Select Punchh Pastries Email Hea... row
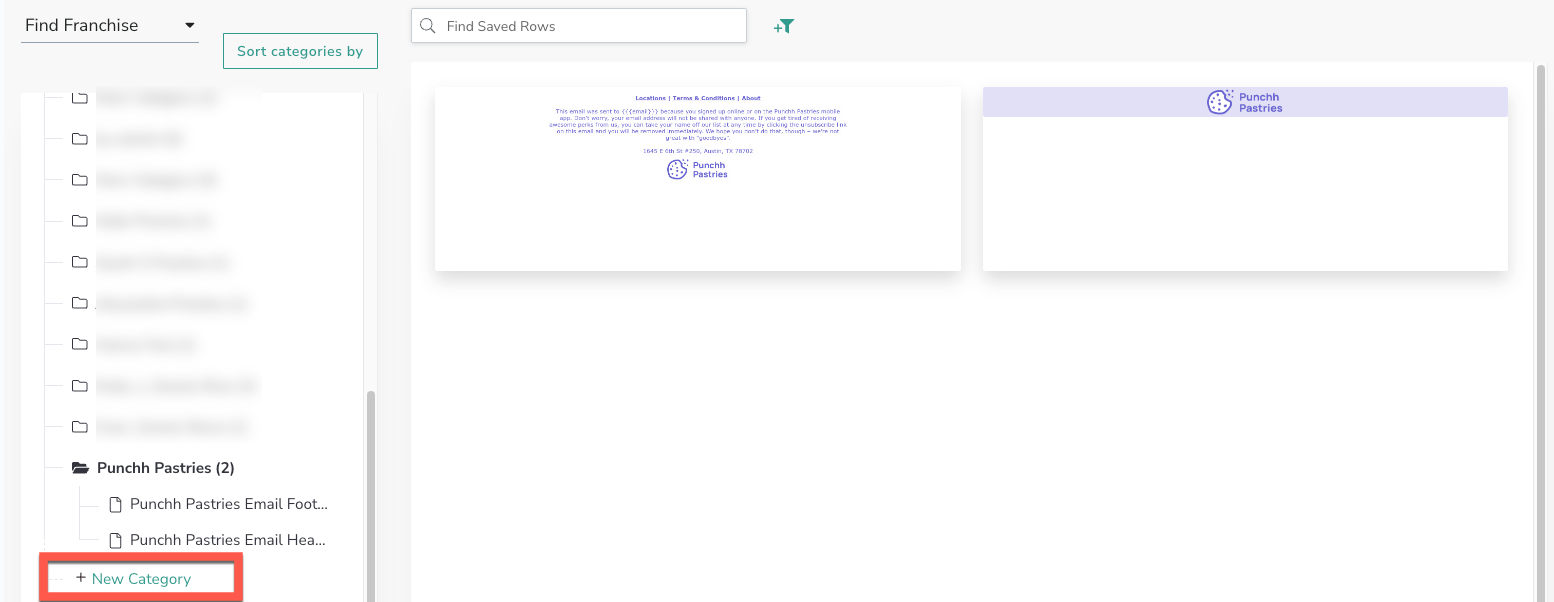 pos(217,540)
